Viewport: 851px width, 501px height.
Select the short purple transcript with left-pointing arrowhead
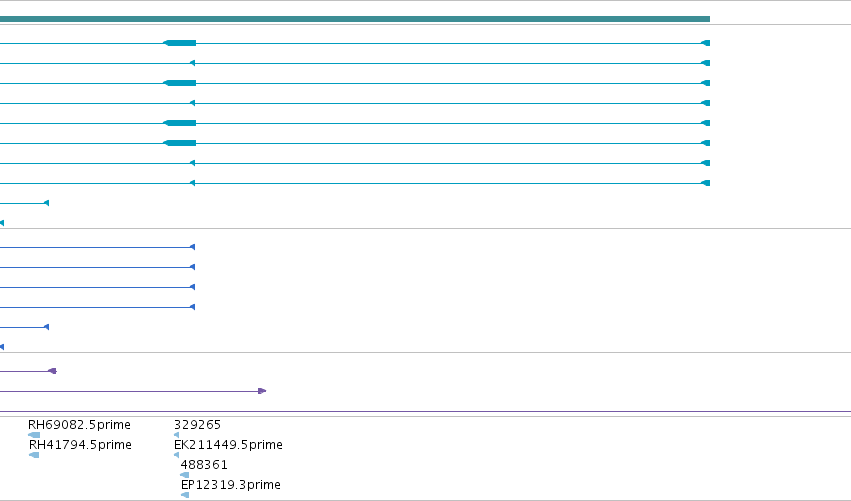28,371
